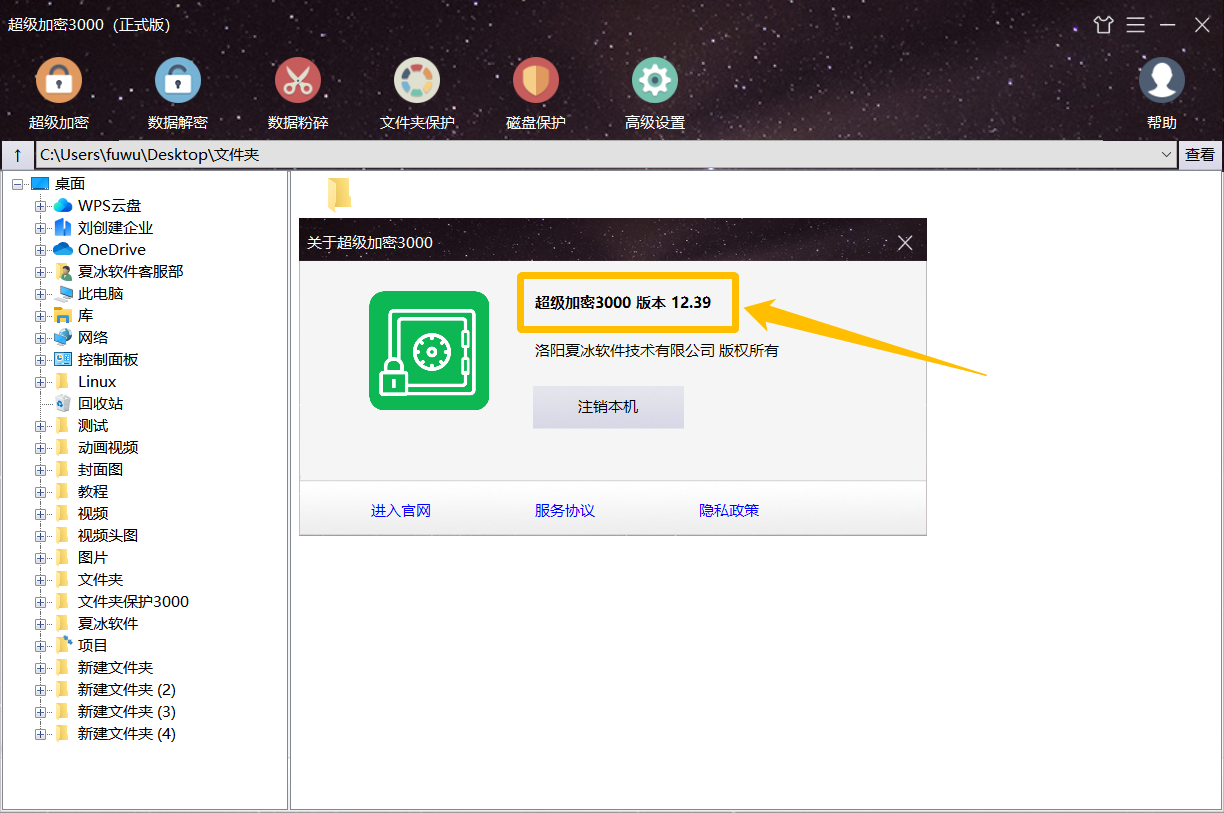Click the 此电脑 computer icon

click(64, 293)
